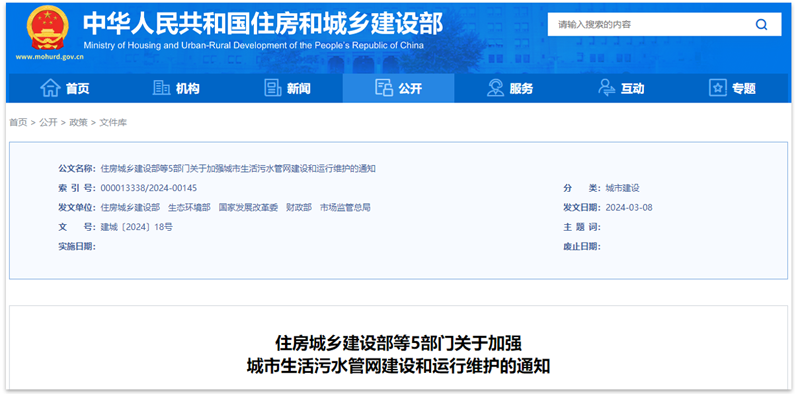Open the 新闻 navigation tab
Image resolution: width=800 pixels, height=394 pixels.
coord(287,88)
